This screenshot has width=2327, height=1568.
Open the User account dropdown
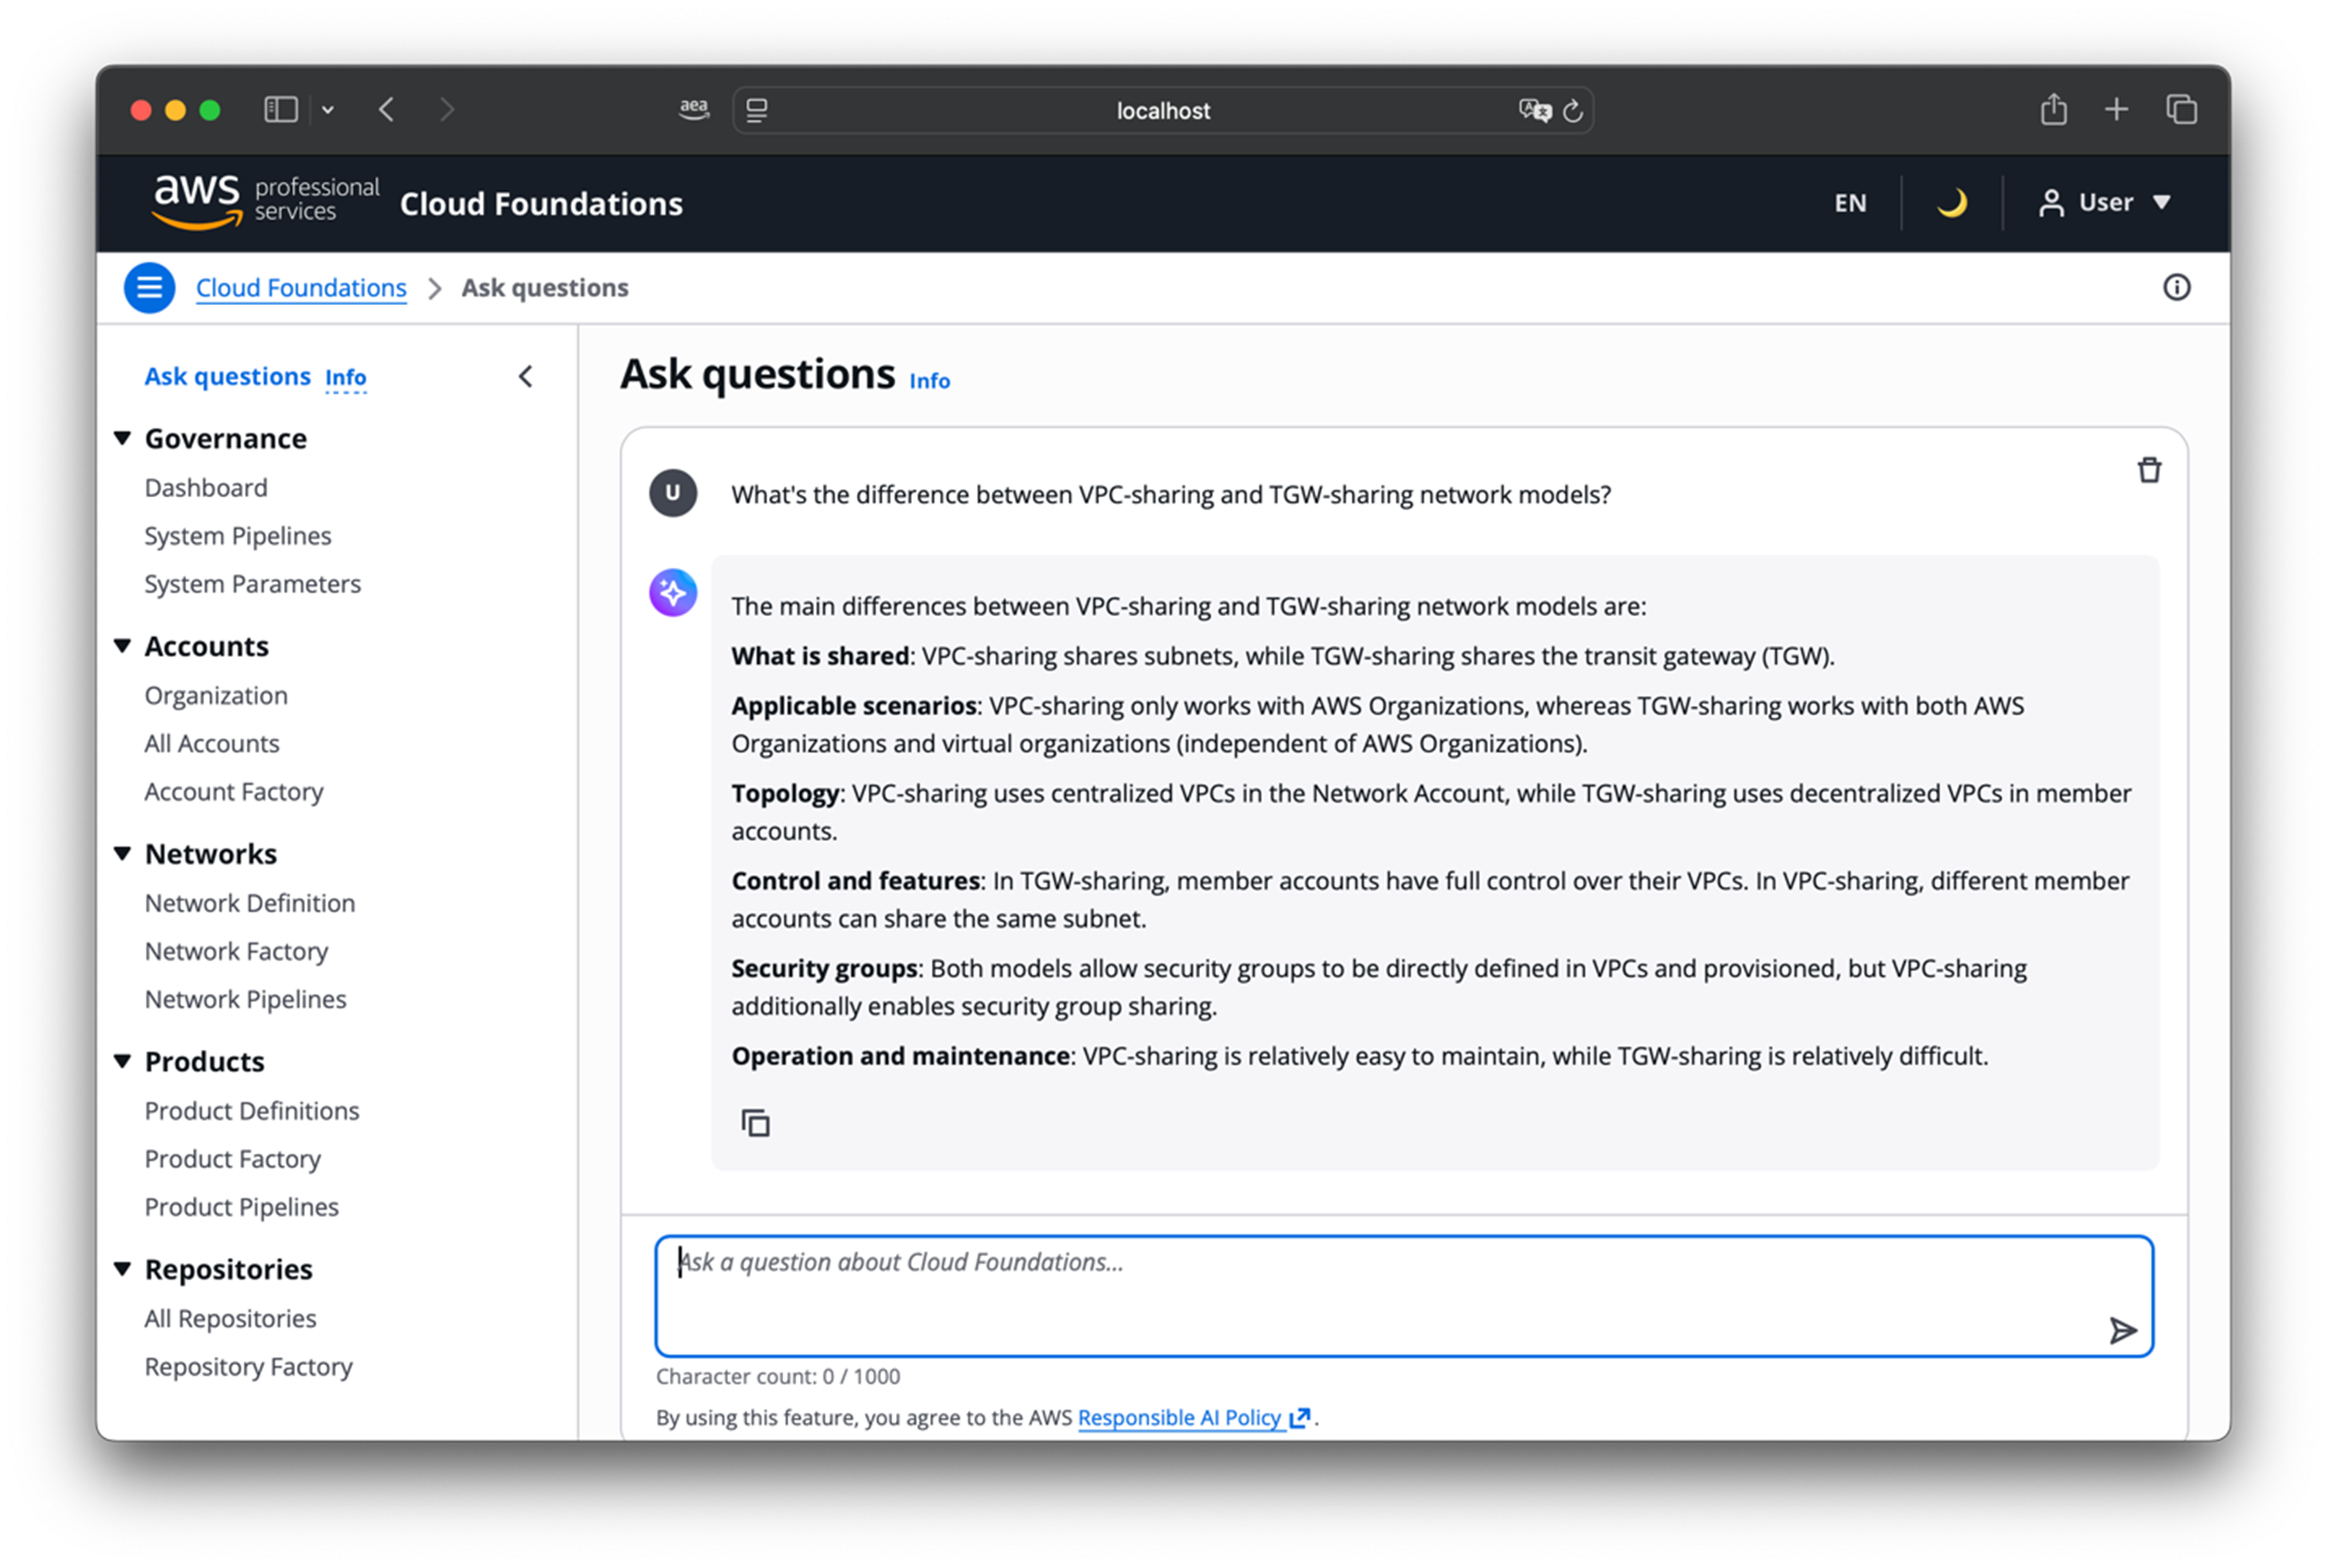pos(2105,203)
